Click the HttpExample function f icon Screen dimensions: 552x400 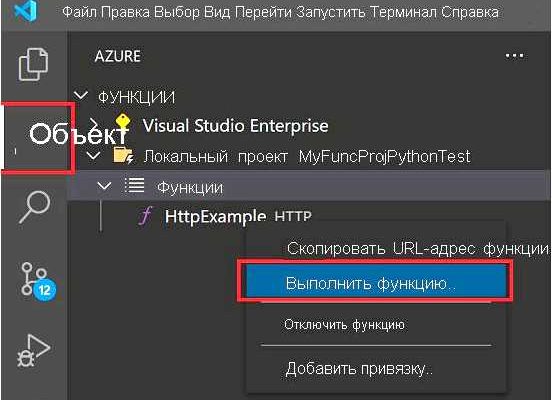[146, 215]
